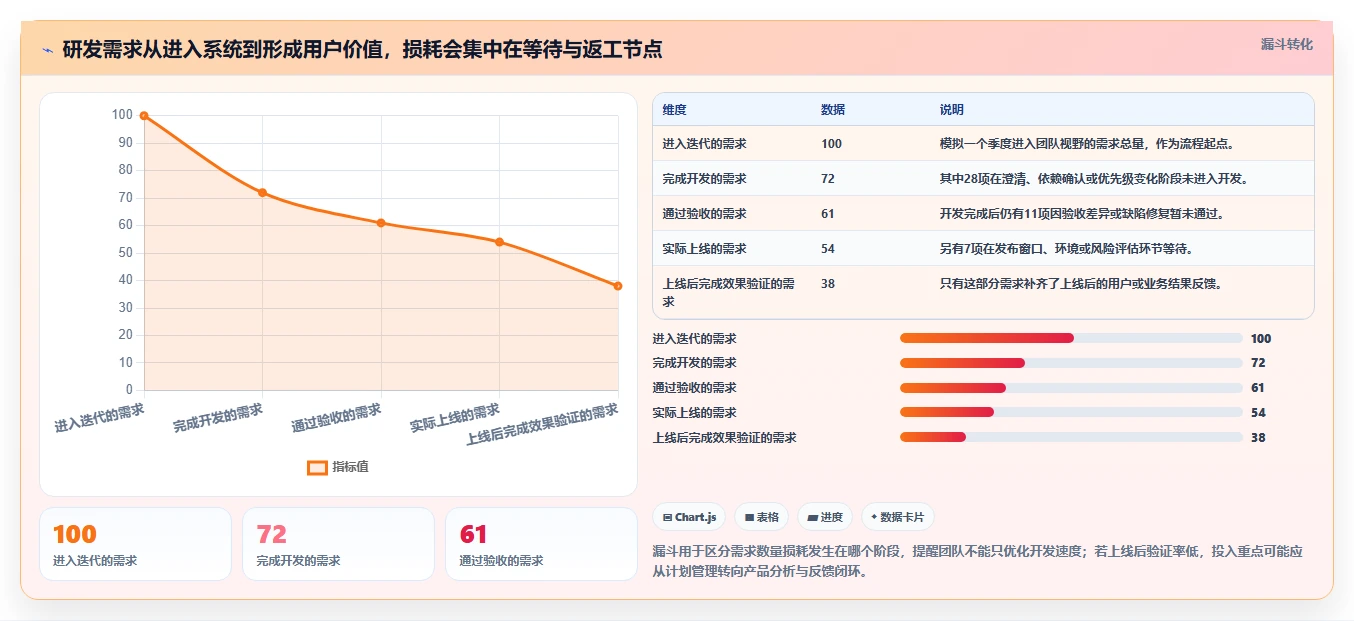The height and width of the screenshot is (621, 1354).
Task: Click the progress bar for 通过验收的需求
Action: [x=1071, y=388]
